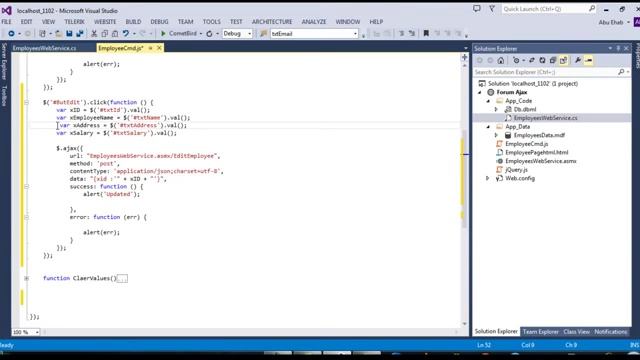Click Collapse All icon in Solution Explorer

point(553,60)
